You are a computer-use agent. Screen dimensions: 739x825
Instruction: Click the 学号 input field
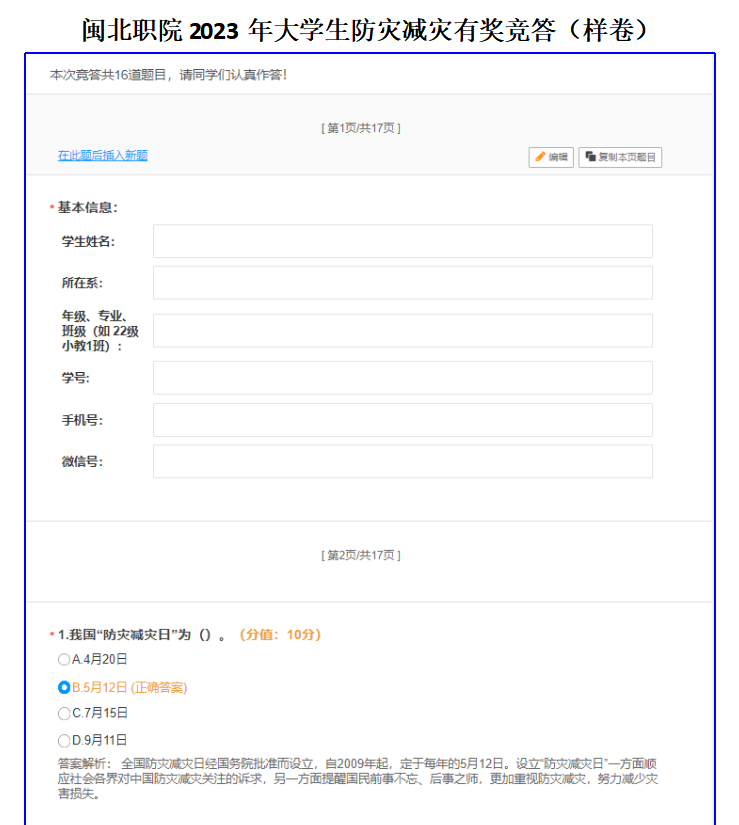[x=402, y=378]
